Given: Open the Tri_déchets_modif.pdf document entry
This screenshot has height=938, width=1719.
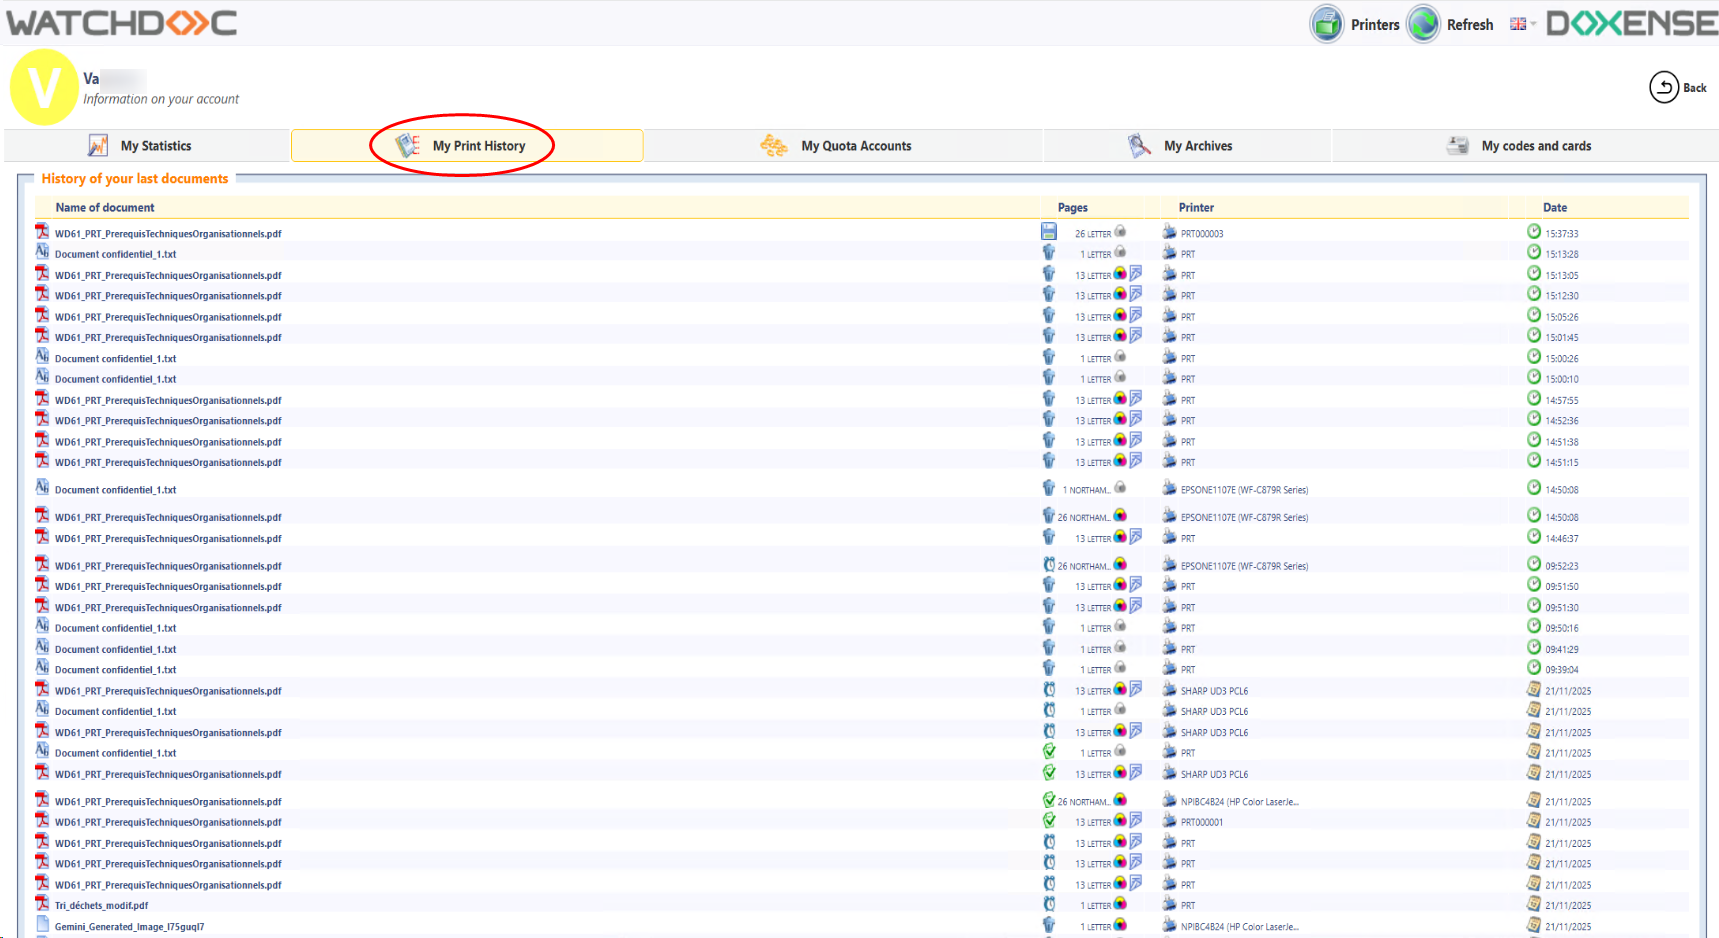Looking at the screenshot, I should [101, 906].
